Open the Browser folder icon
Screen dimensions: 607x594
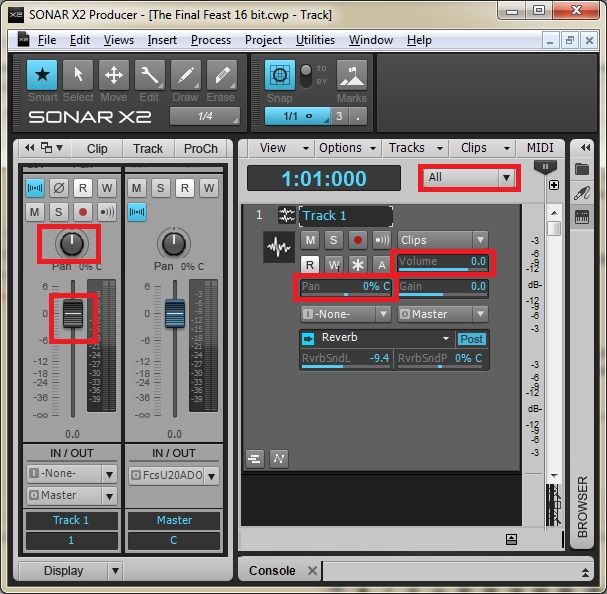(x=582, y=169)
